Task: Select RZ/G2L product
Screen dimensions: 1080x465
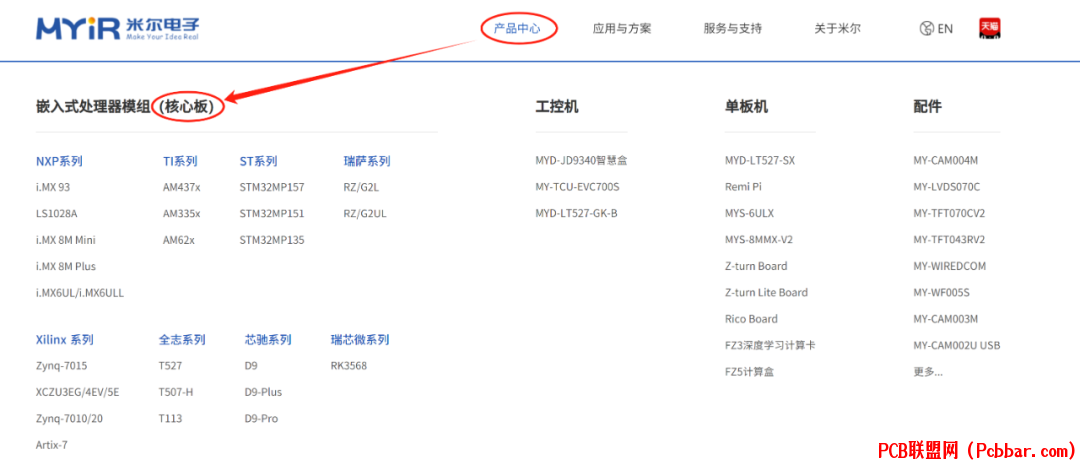Action: point(362,187)
